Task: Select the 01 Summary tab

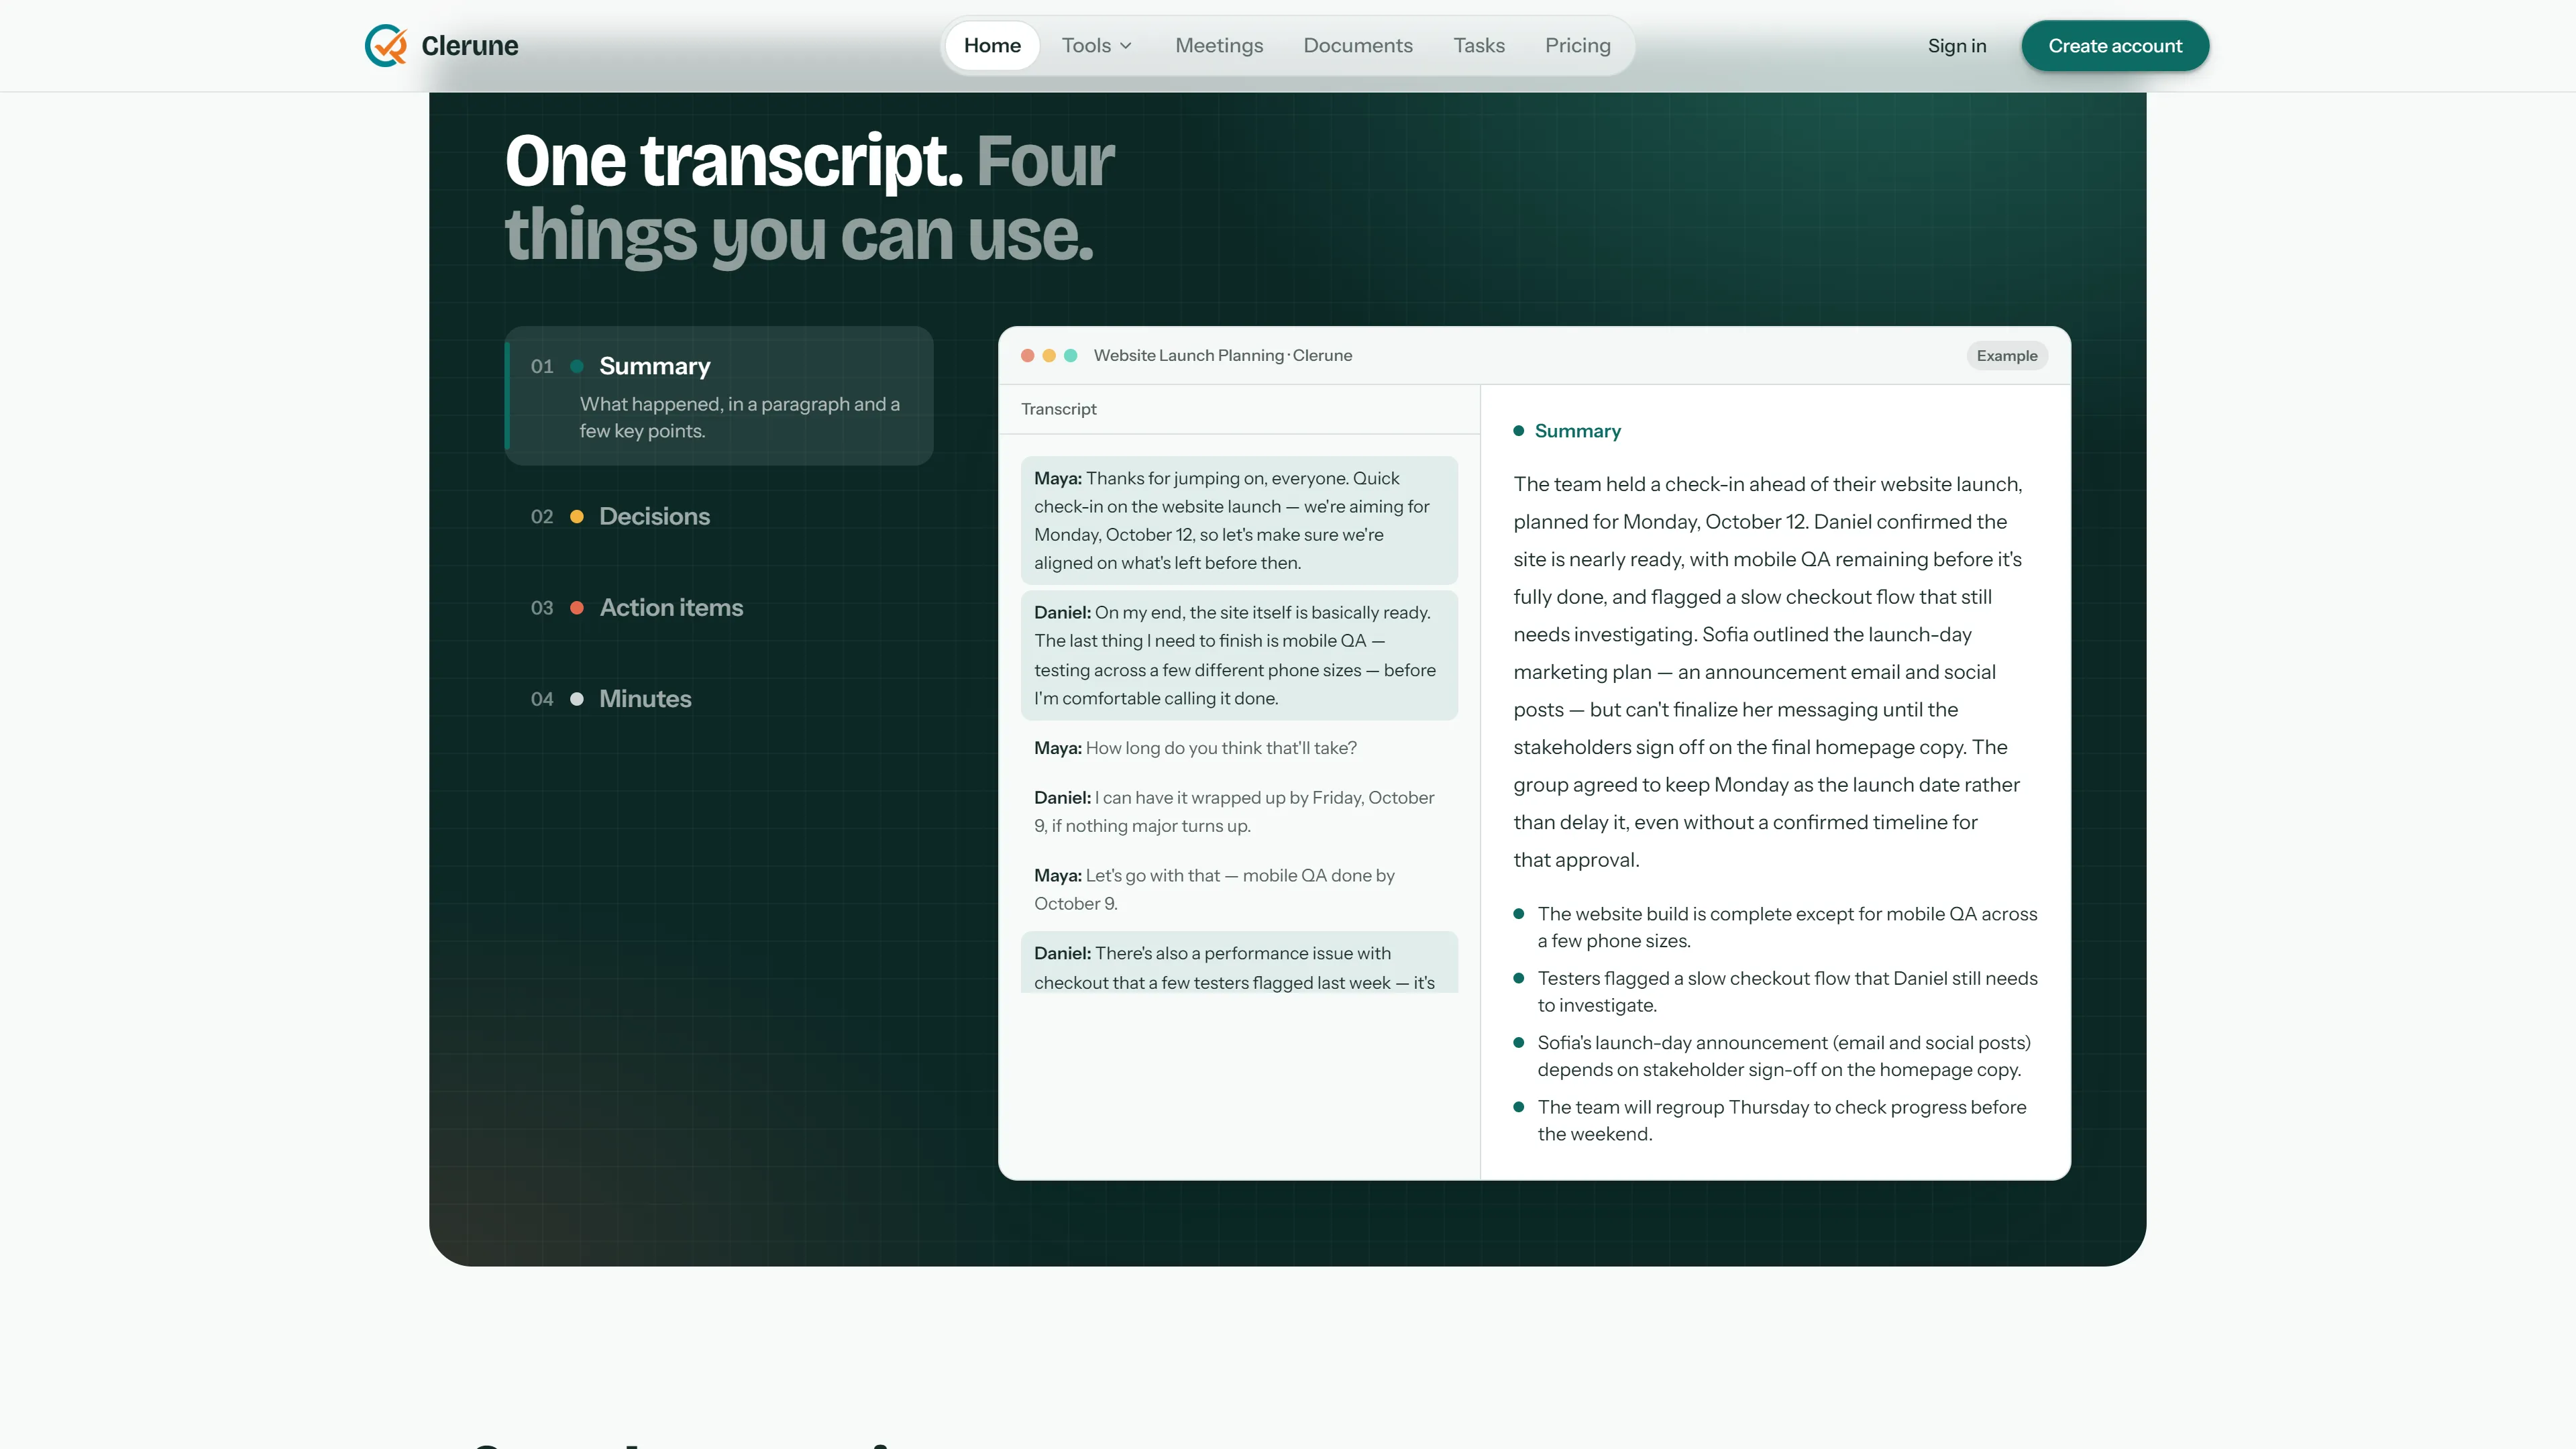Action: 719,396
